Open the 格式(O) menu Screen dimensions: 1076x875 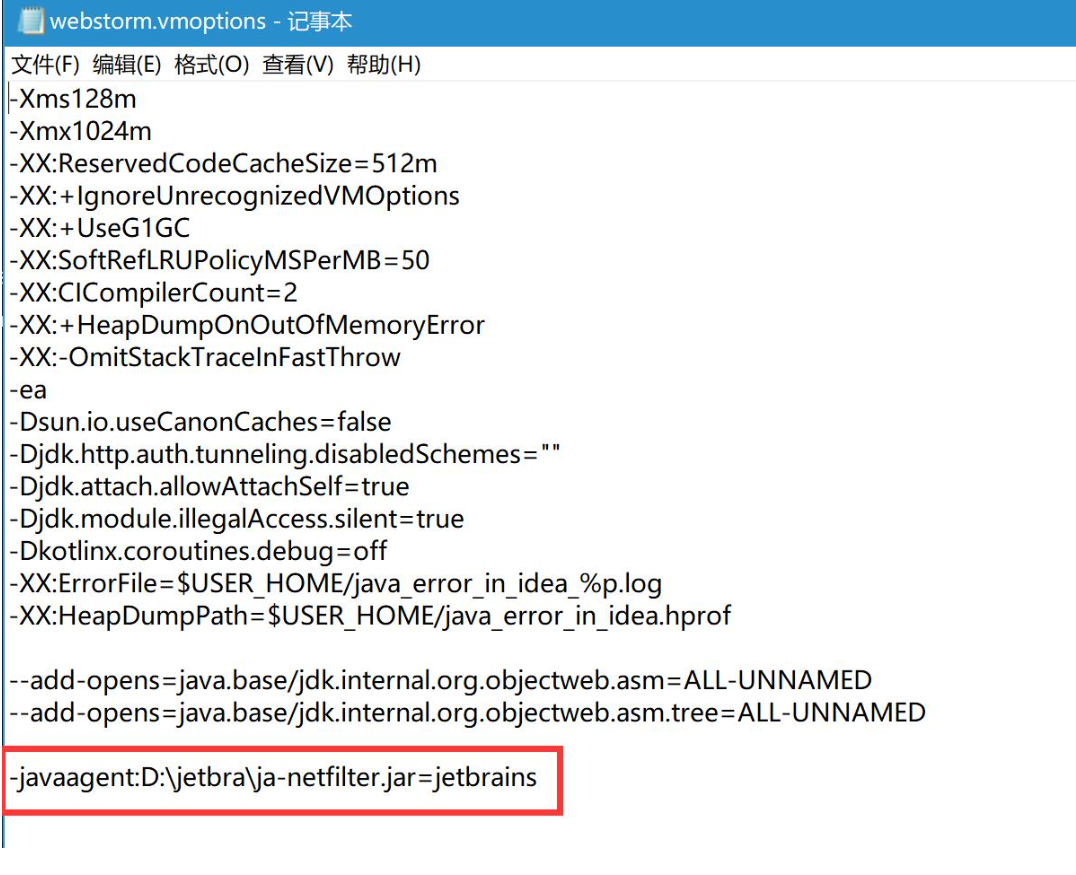click(x=211, y=65)
